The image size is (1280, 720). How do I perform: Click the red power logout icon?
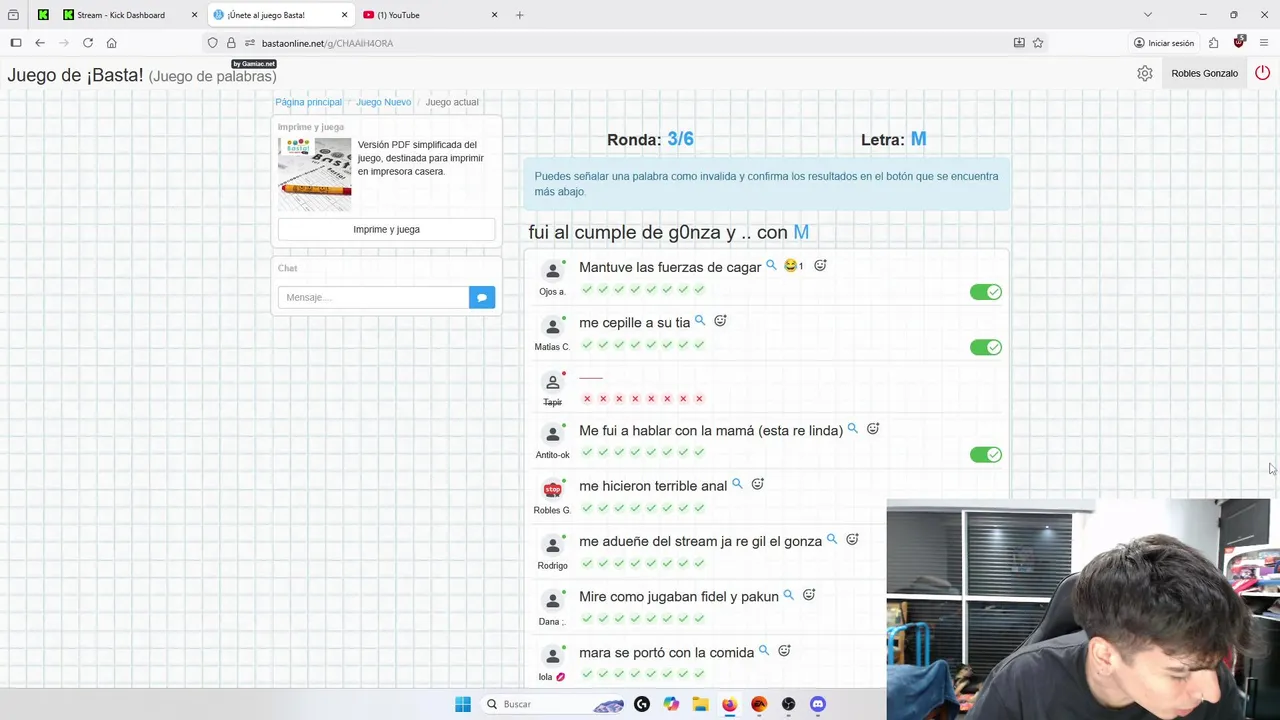[x=1262, y=73]
